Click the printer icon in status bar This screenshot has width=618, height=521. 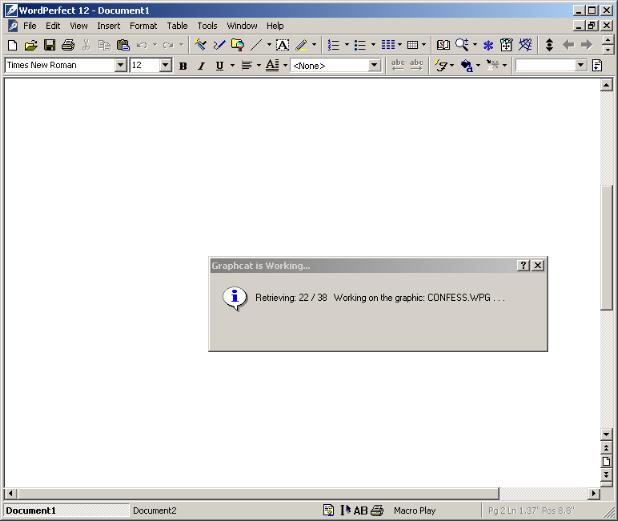(377, 511)
